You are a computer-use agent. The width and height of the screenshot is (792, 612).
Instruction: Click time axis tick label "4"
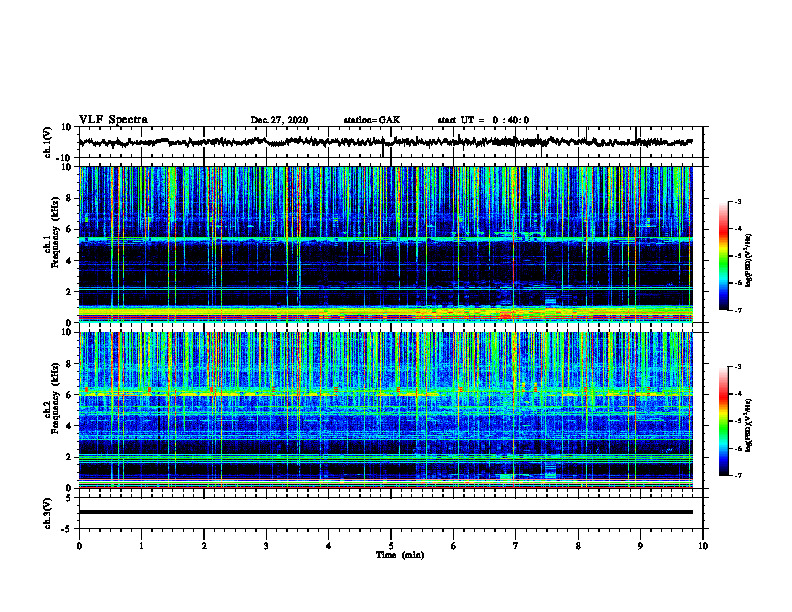tap(329, 546)
